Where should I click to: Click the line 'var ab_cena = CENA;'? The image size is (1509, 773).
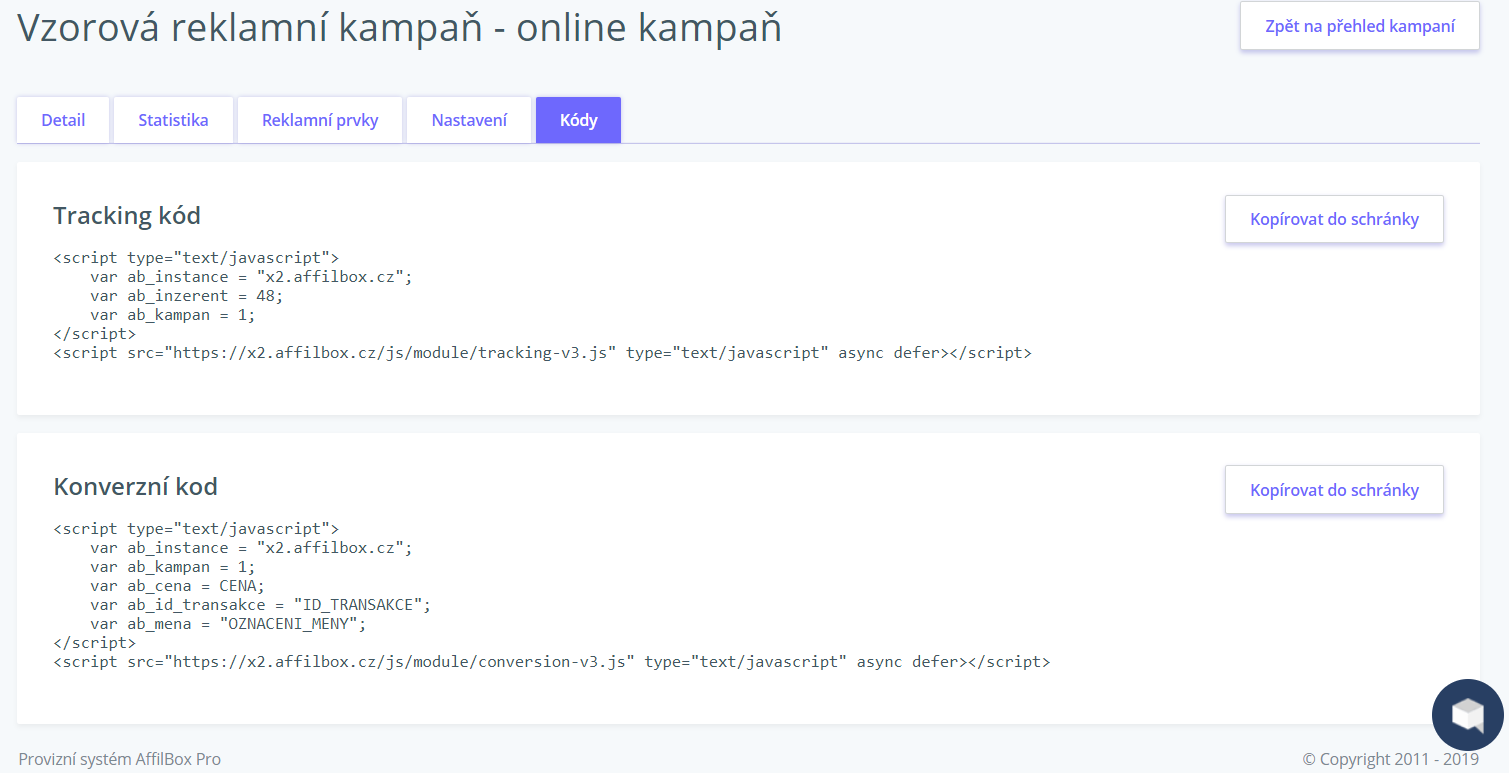click(178, 586)
